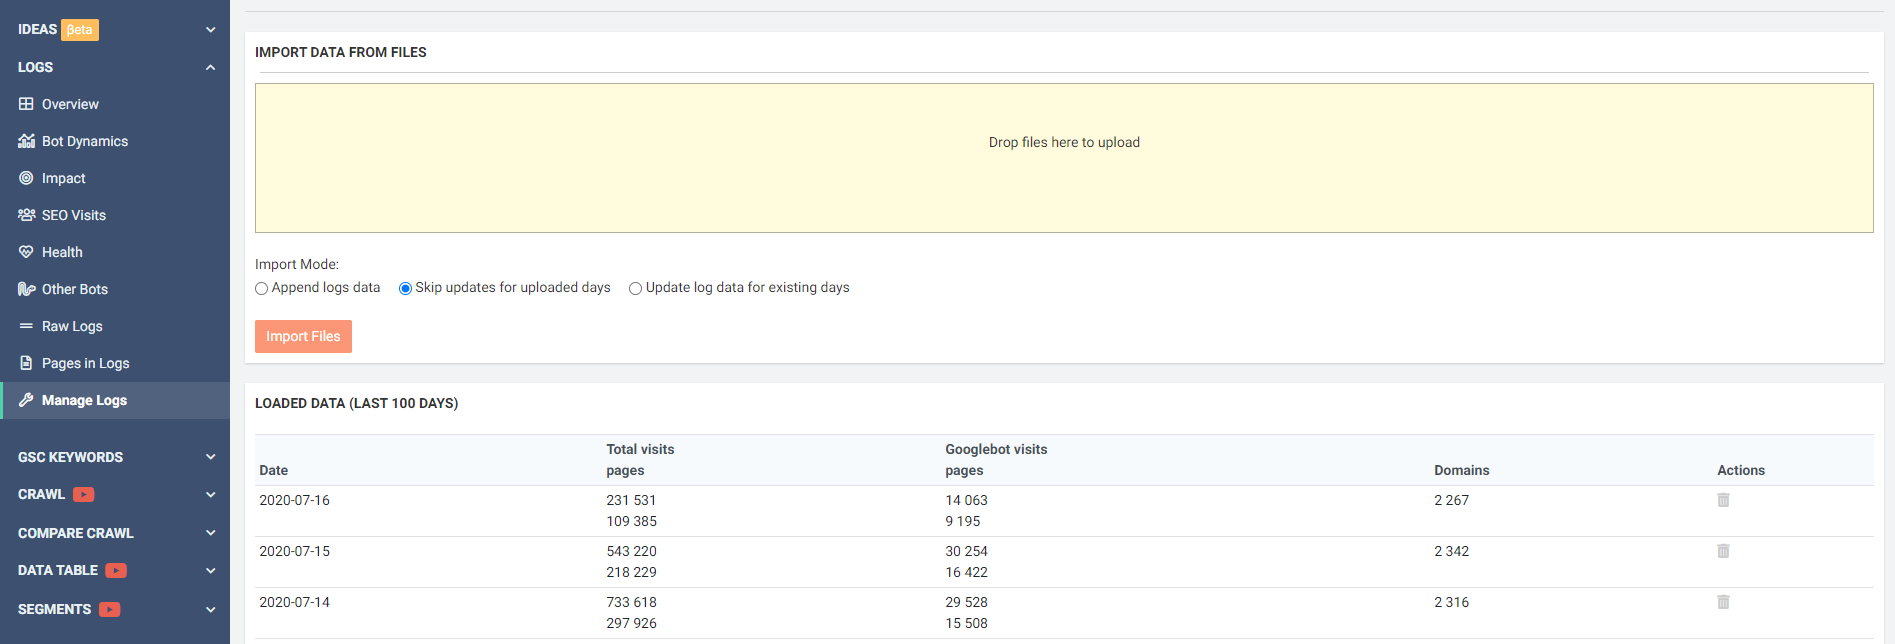Click Googlebot visits value 29 528

tap(966, 602)
